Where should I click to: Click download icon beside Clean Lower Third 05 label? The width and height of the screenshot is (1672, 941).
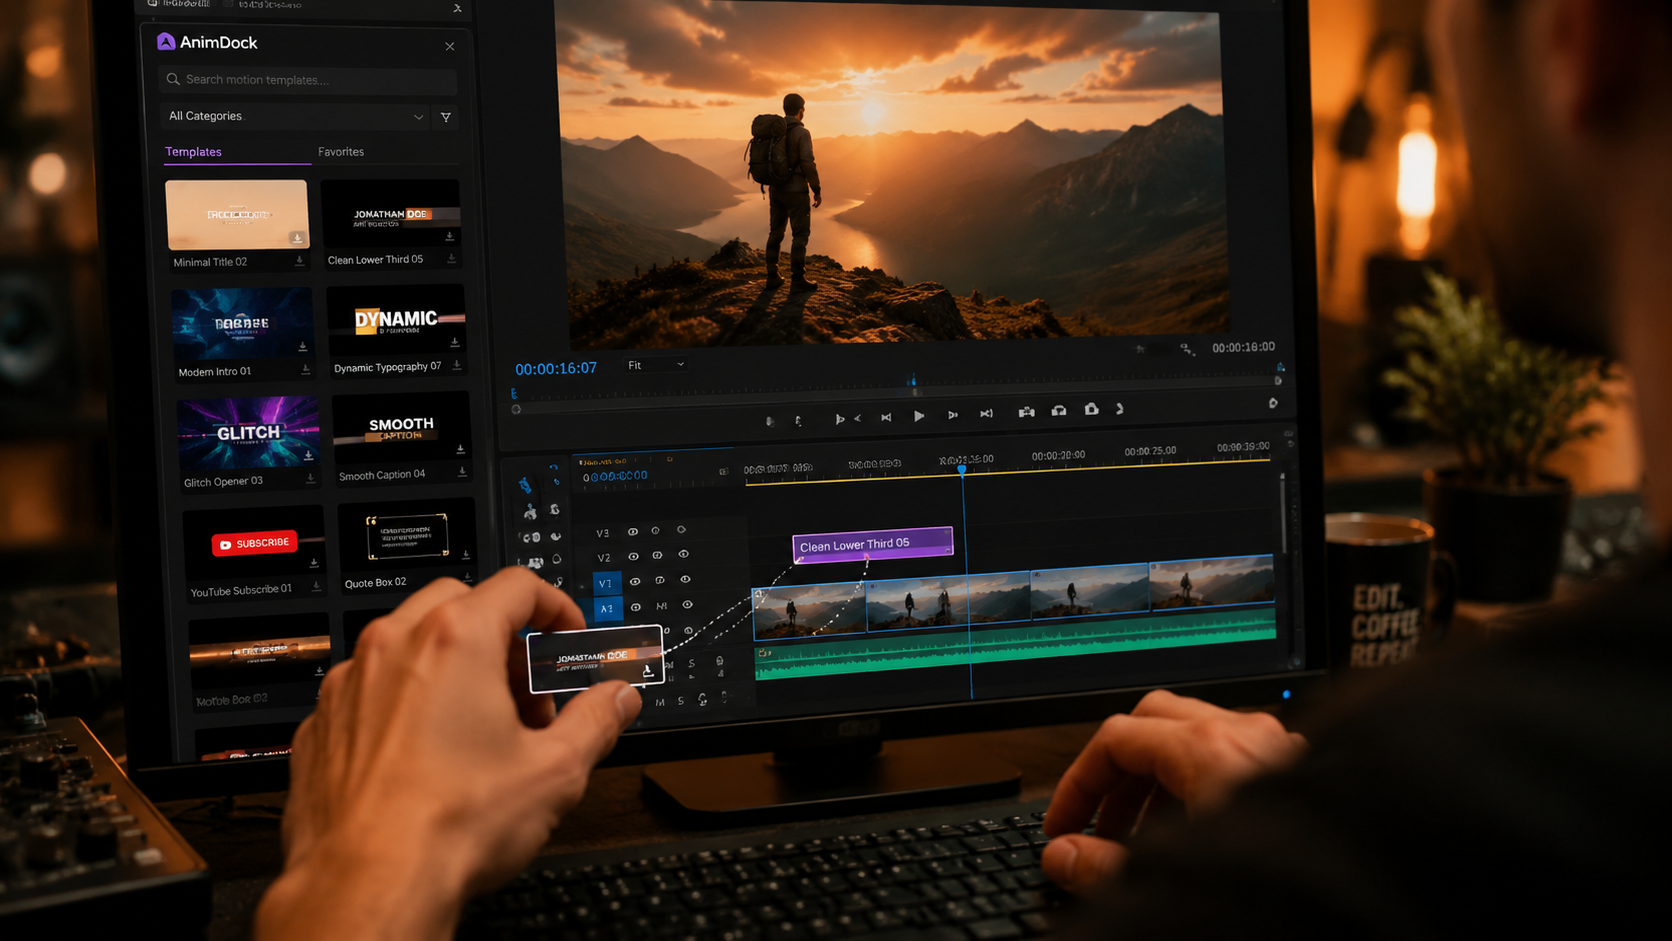pyautogui.click(x=452, y=259)
